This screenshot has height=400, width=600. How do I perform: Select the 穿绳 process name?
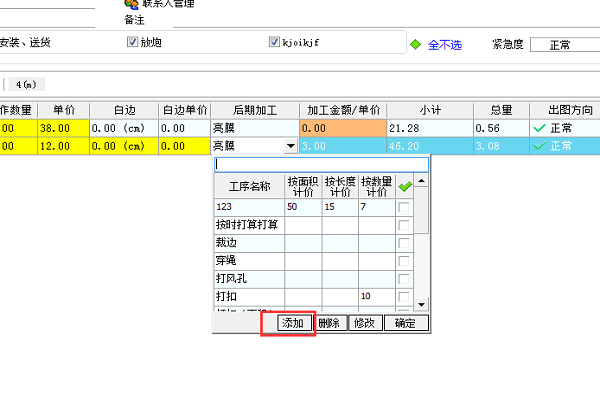point(249,261)
